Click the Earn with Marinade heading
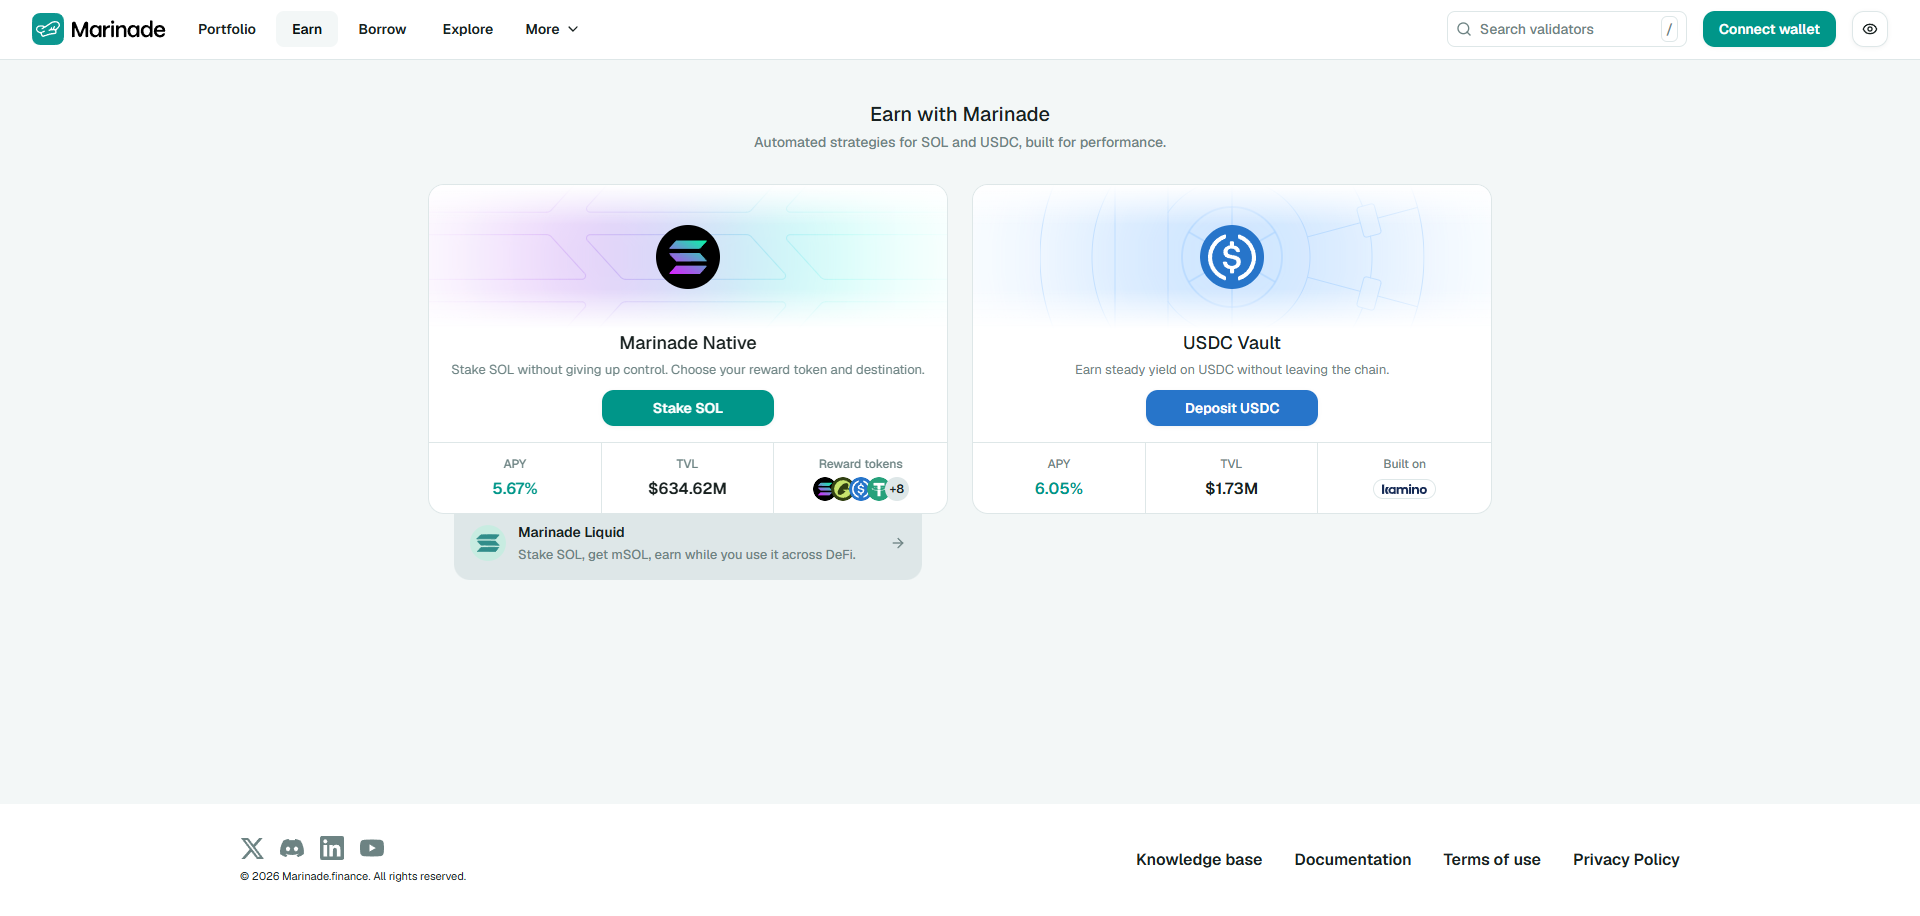Screen dimensions: 1920x916 pyautogui.click(x=960, y=114)
